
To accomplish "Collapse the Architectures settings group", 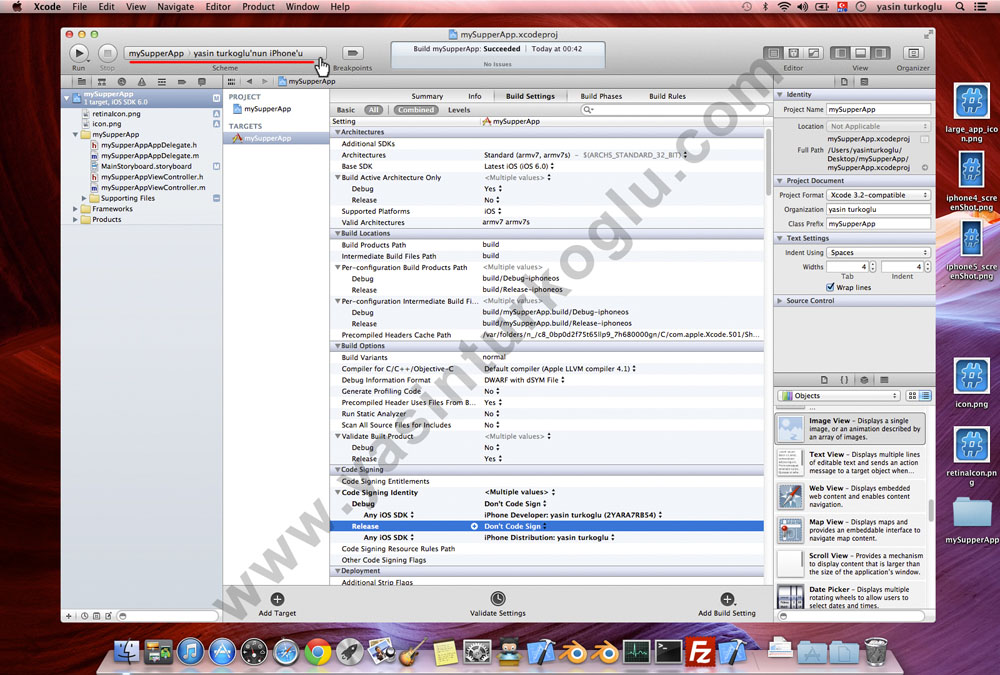I will coord(337,132).
